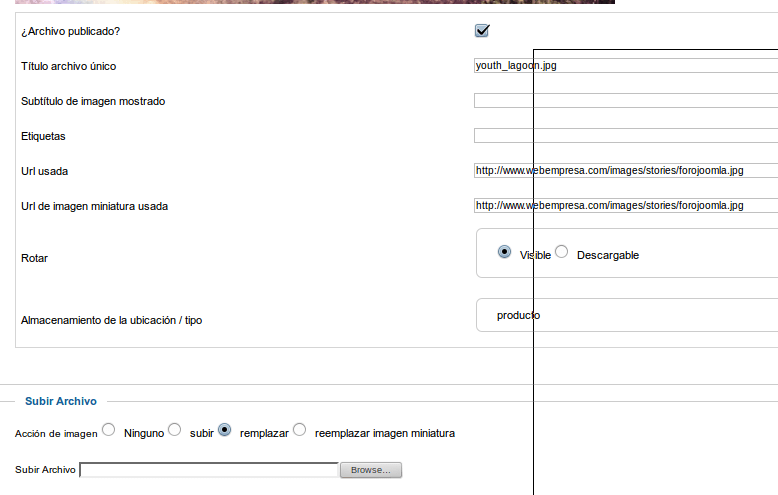Click the 'Título archivo único' label text
This screenshot has height=495, width=778.
click(68, 66)
